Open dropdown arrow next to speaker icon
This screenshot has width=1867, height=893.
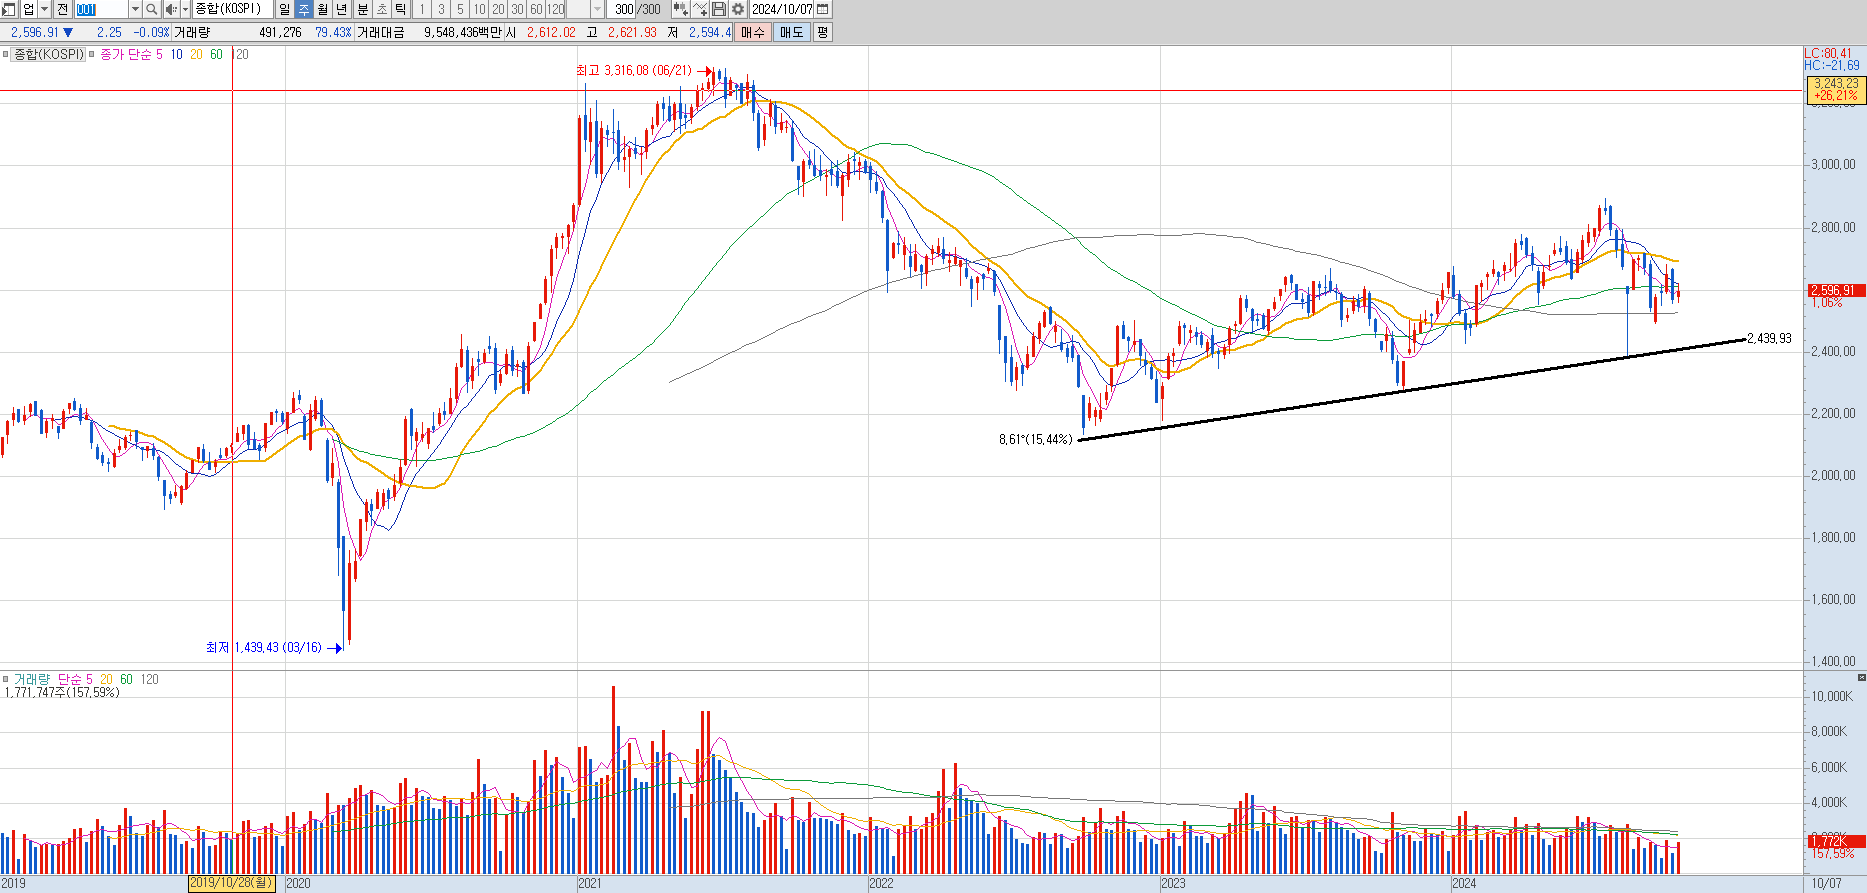[x=185, y=9]
